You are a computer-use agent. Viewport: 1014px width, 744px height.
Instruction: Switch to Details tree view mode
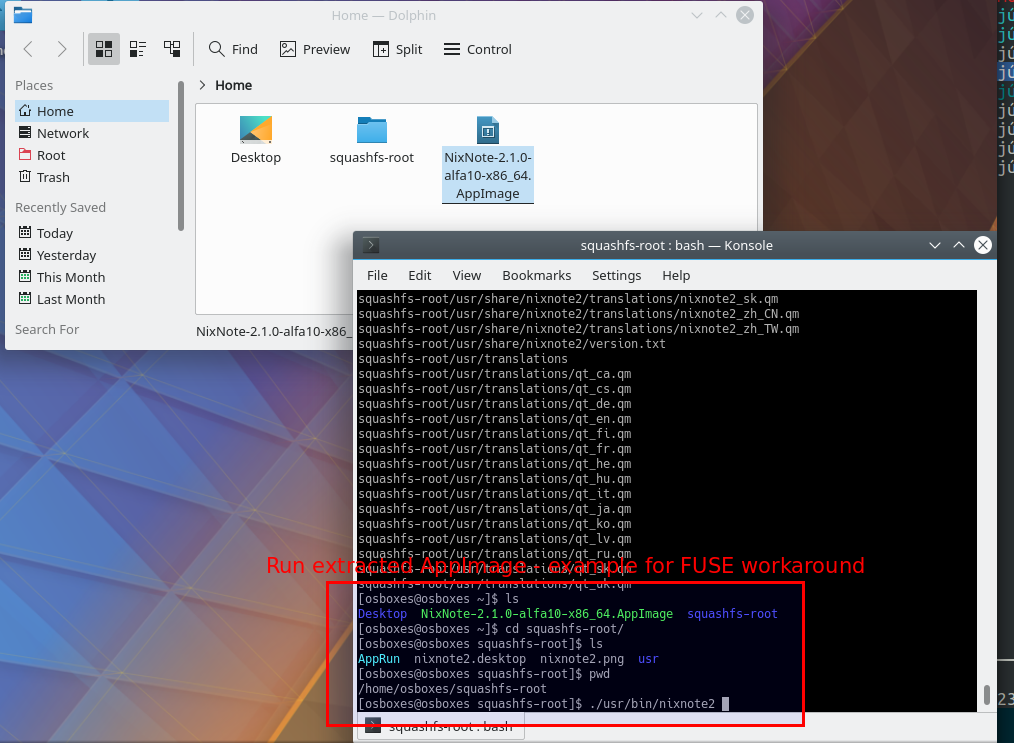pyautogui.click(x=172, y=49)
